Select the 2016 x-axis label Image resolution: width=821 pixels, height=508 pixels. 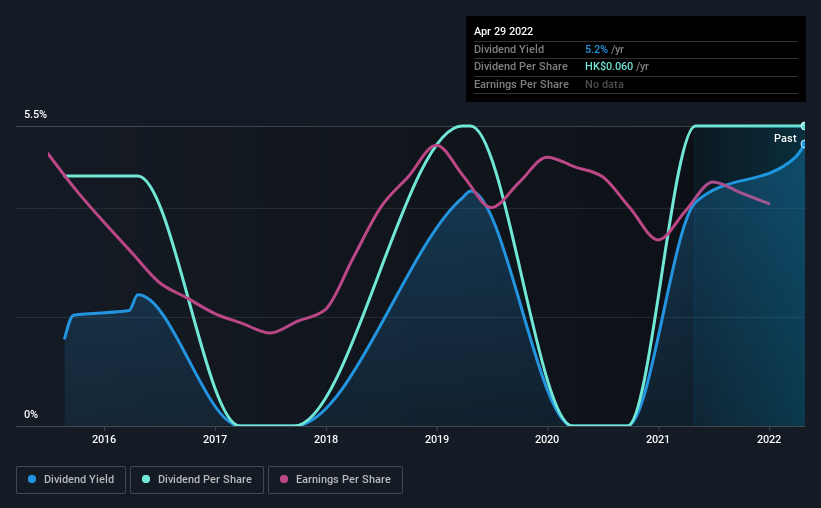coord(104,439)
